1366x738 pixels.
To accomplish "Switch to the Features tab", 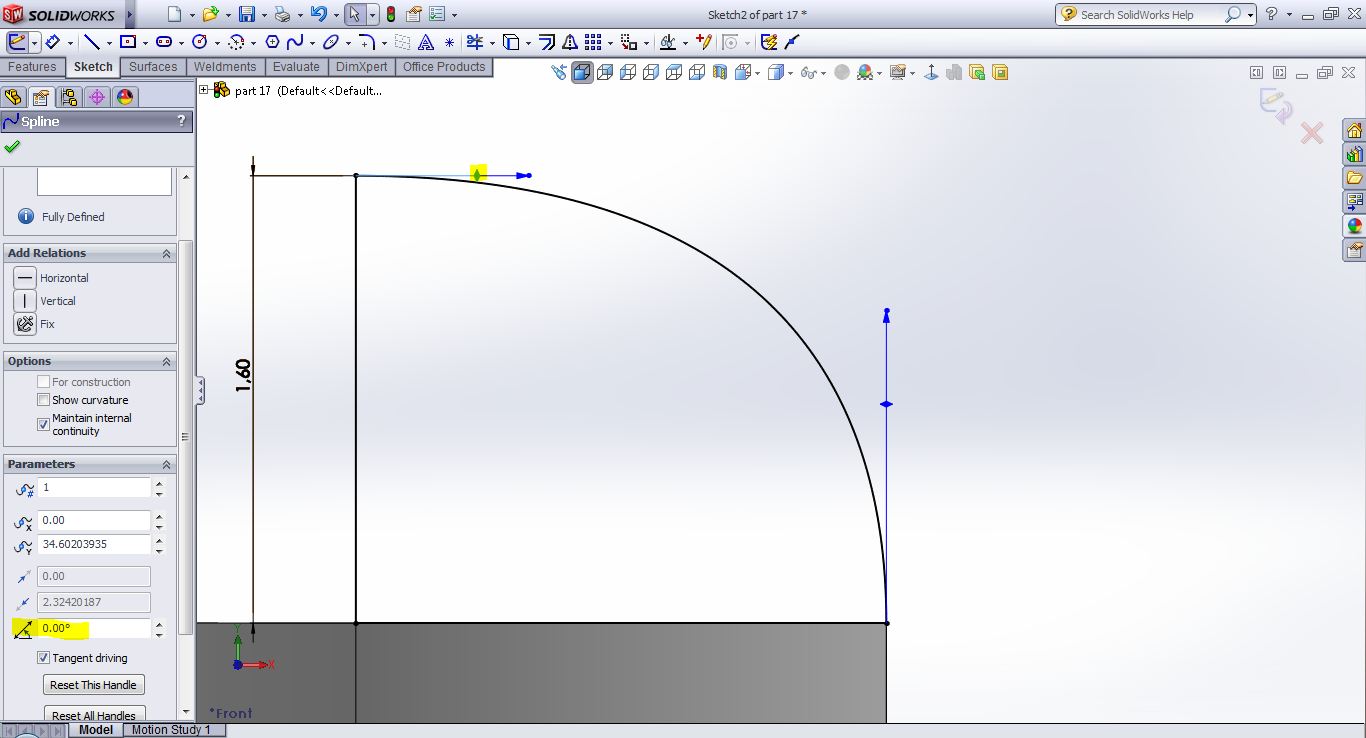I will pyautogui.click(x=32, y=67).
